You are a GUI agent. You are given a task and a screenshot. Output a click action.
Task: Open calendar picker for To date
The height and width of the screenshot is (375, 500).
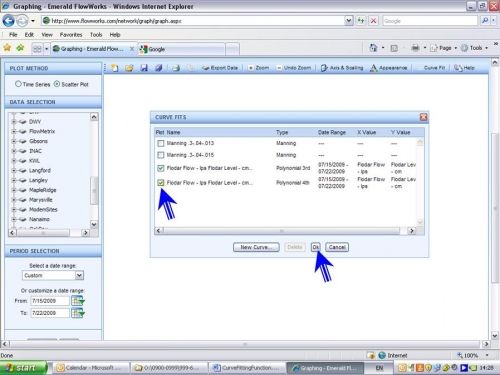point(78,313)
